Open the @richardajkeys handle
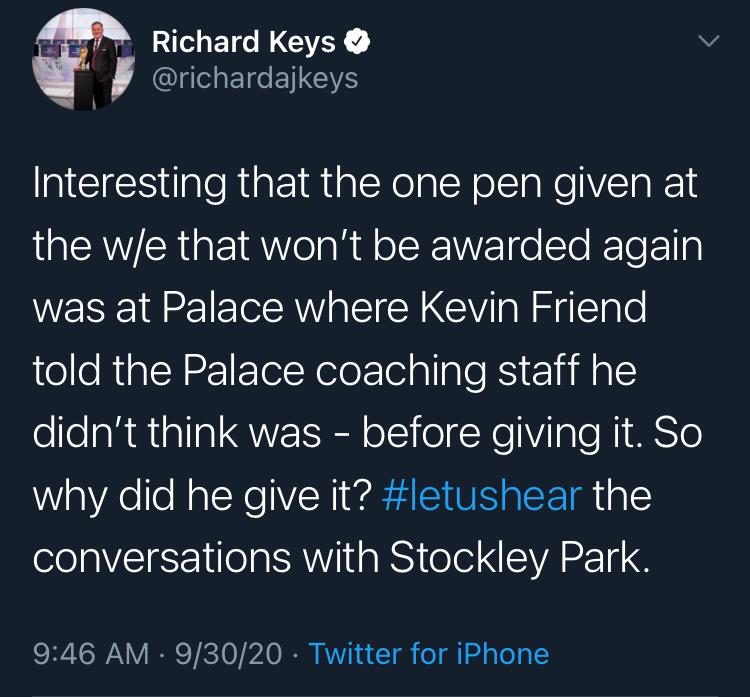750x697 pixels. click(x=254, y=78)
